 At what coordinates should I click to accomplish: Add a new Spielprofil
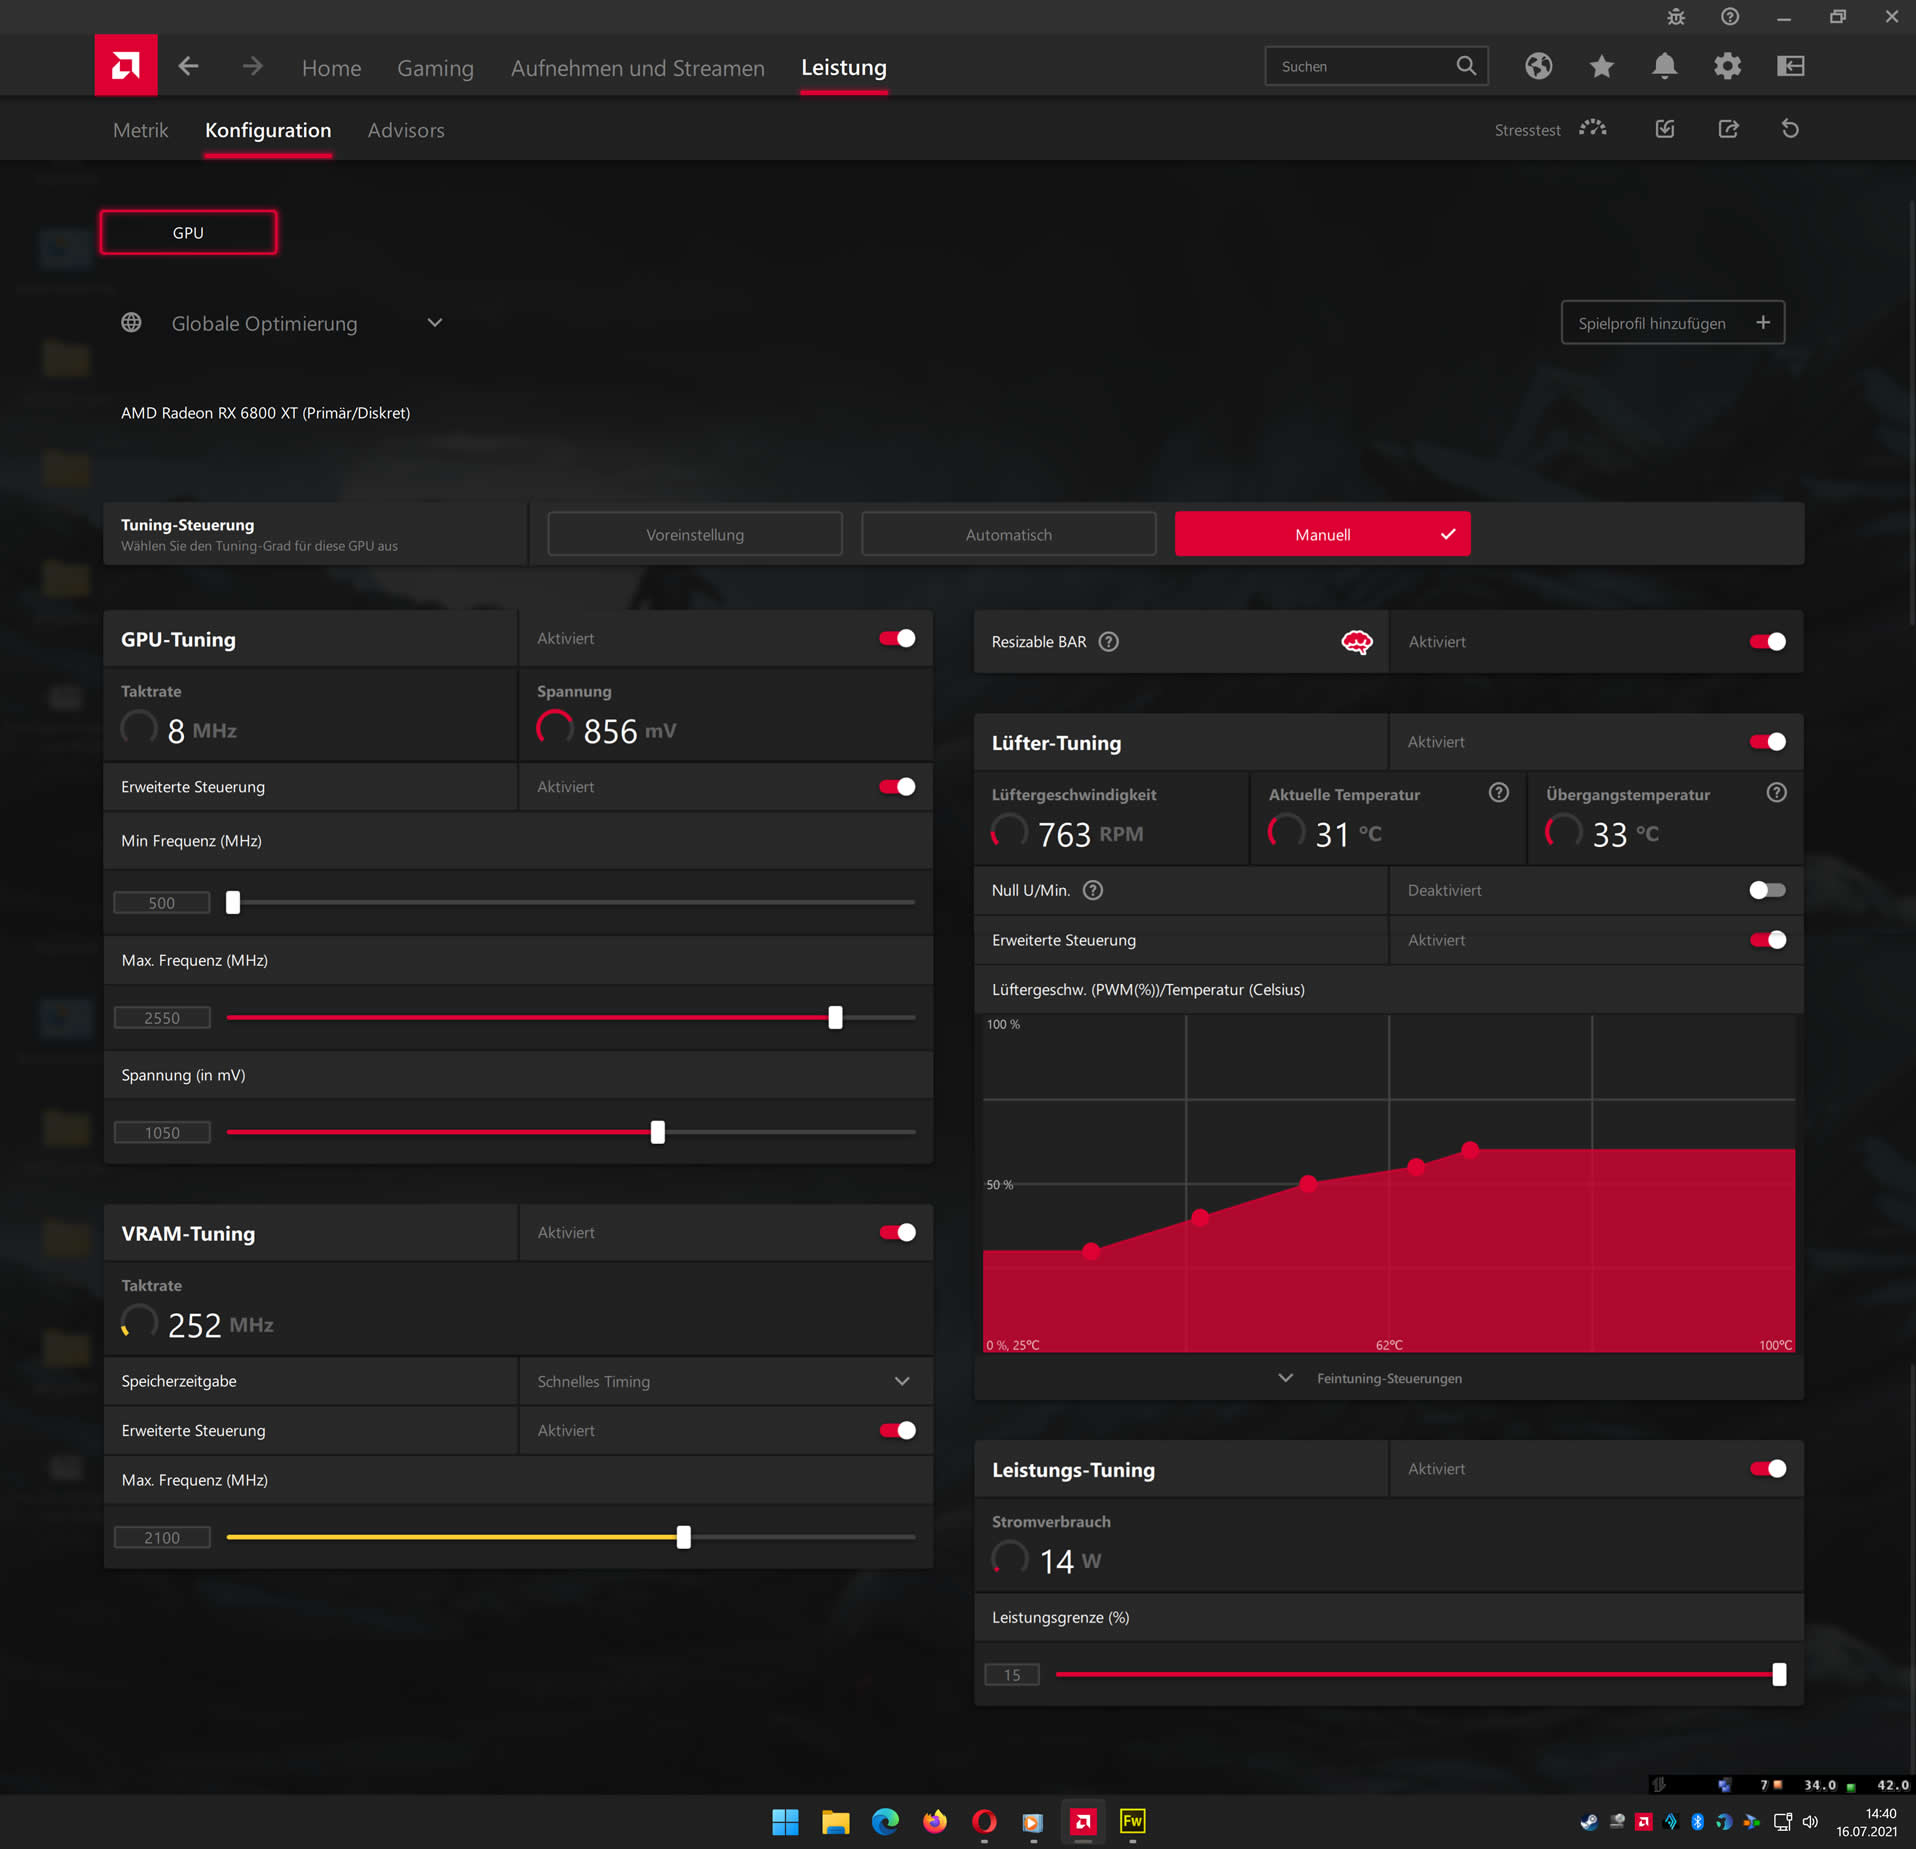pos(1672,322)
